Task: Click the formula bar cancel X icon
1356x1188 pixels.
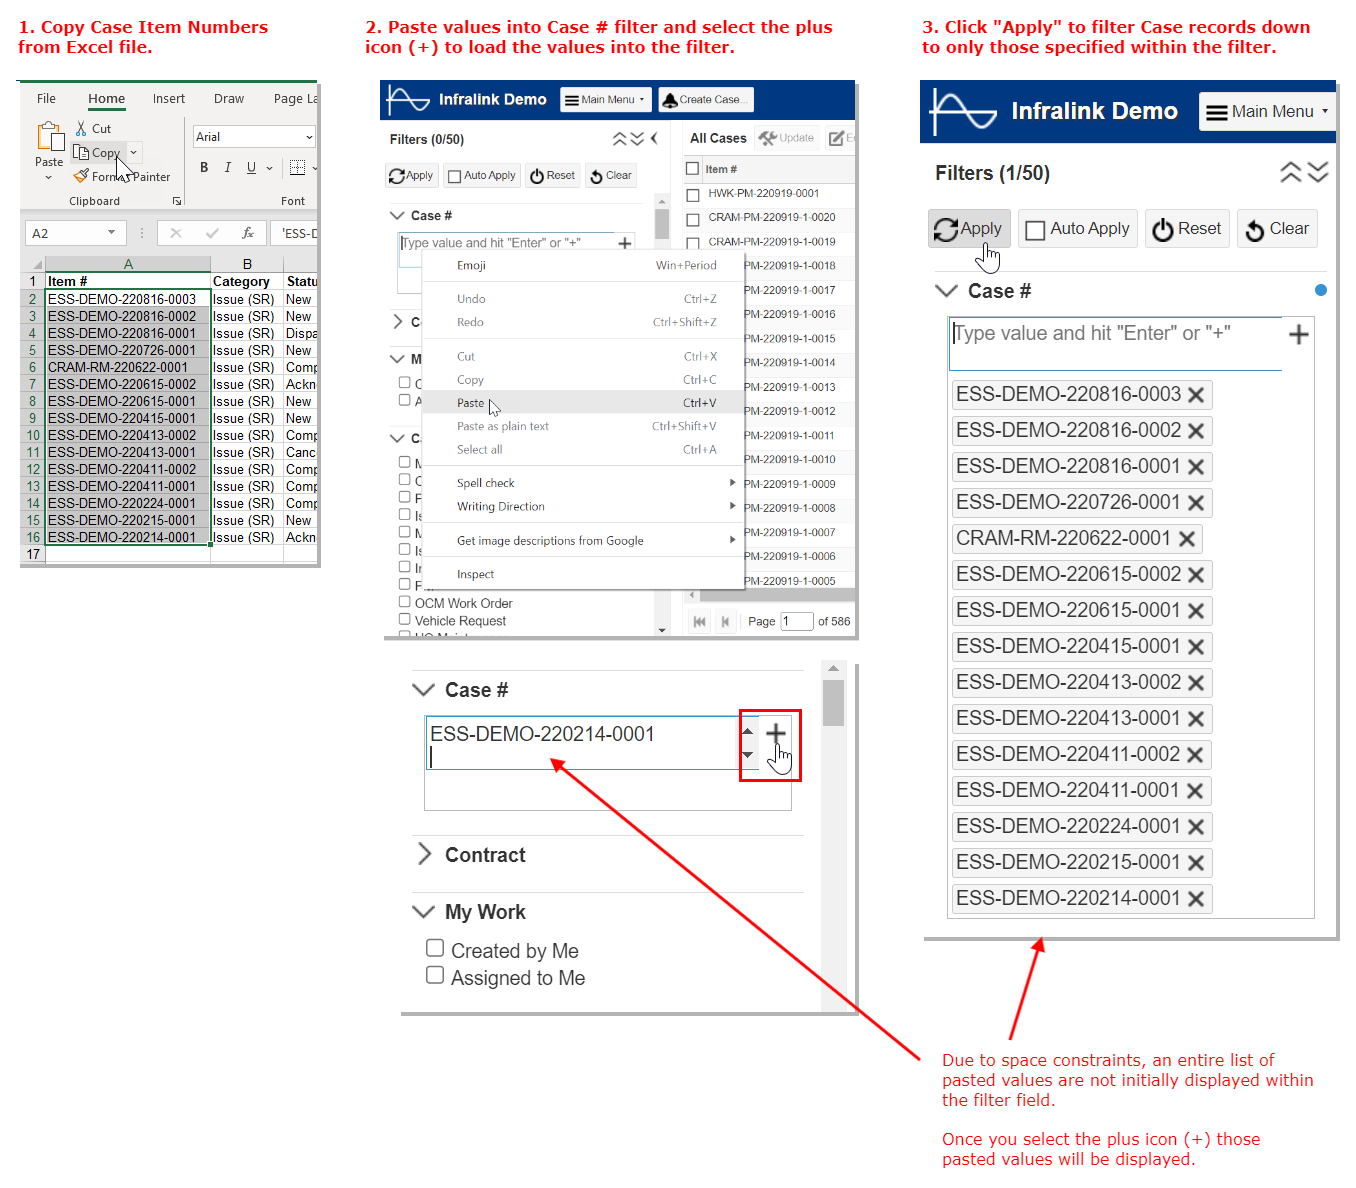Action: tap(176, 233)
